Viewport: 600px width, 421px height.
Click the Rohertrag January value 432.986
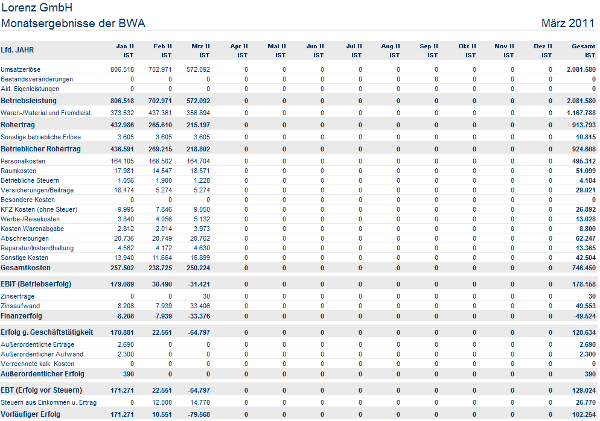(x=122, y=125)
